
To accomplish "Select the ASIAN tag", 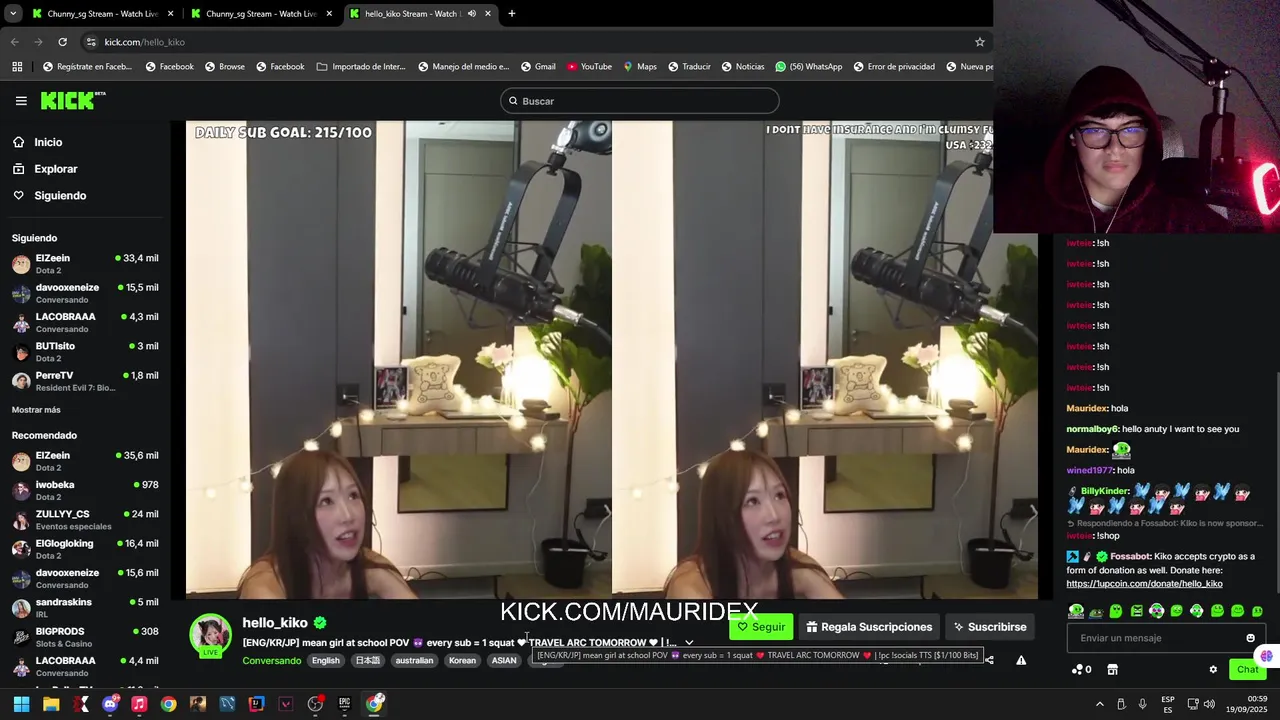I will pos(504,661).
